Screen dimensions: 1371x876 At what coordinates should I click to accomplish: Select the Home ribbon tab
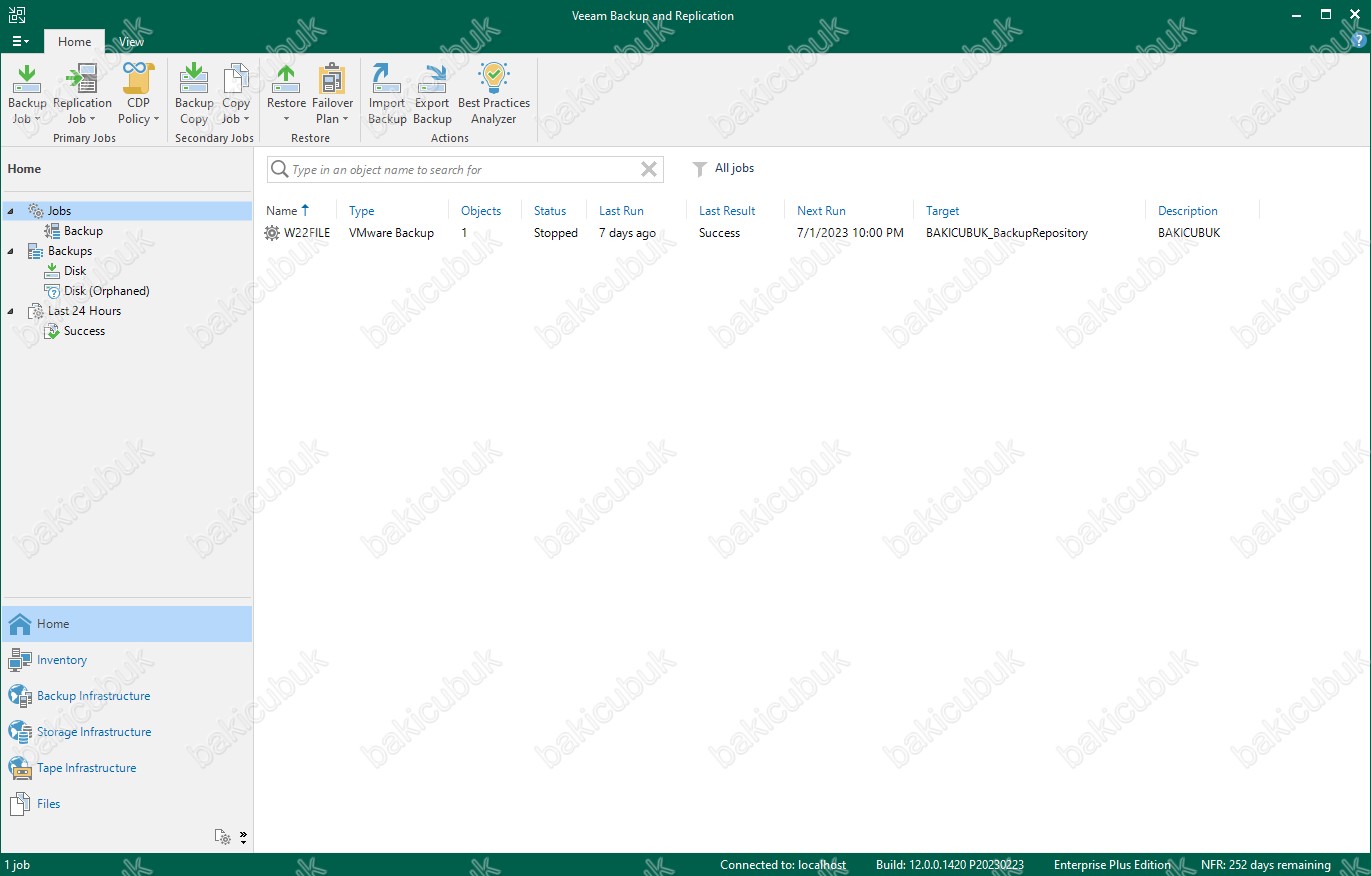[x=74, y=42]
